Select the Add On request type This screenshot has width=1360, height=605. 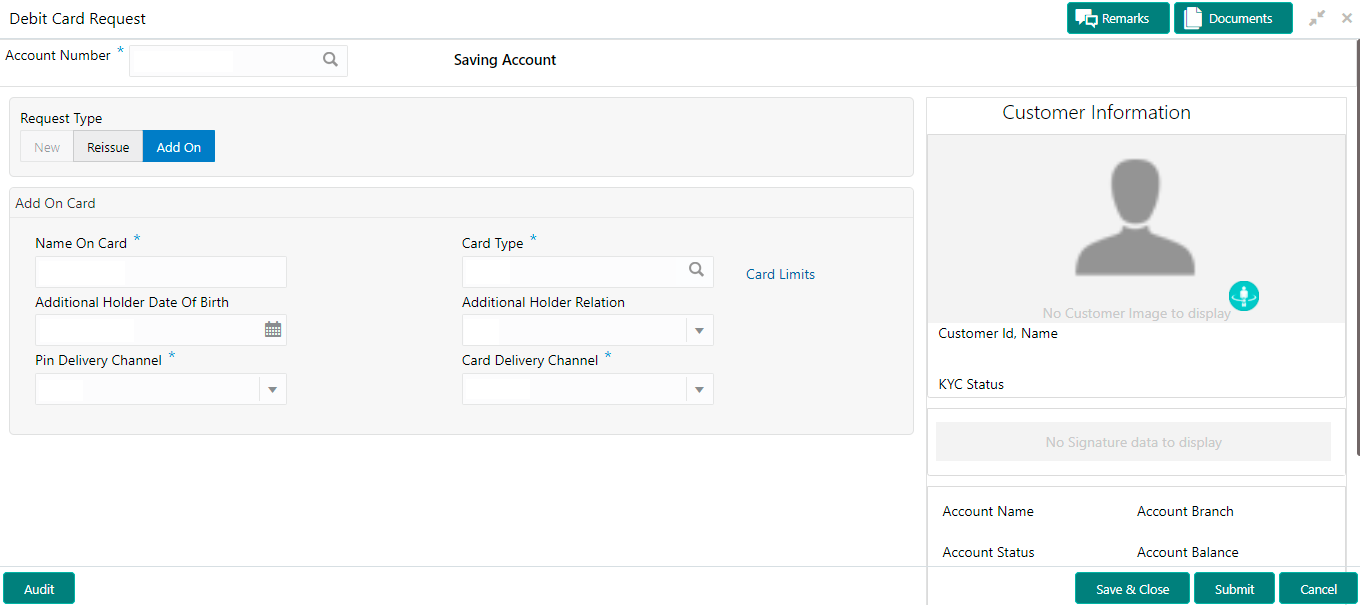point(179,147)
